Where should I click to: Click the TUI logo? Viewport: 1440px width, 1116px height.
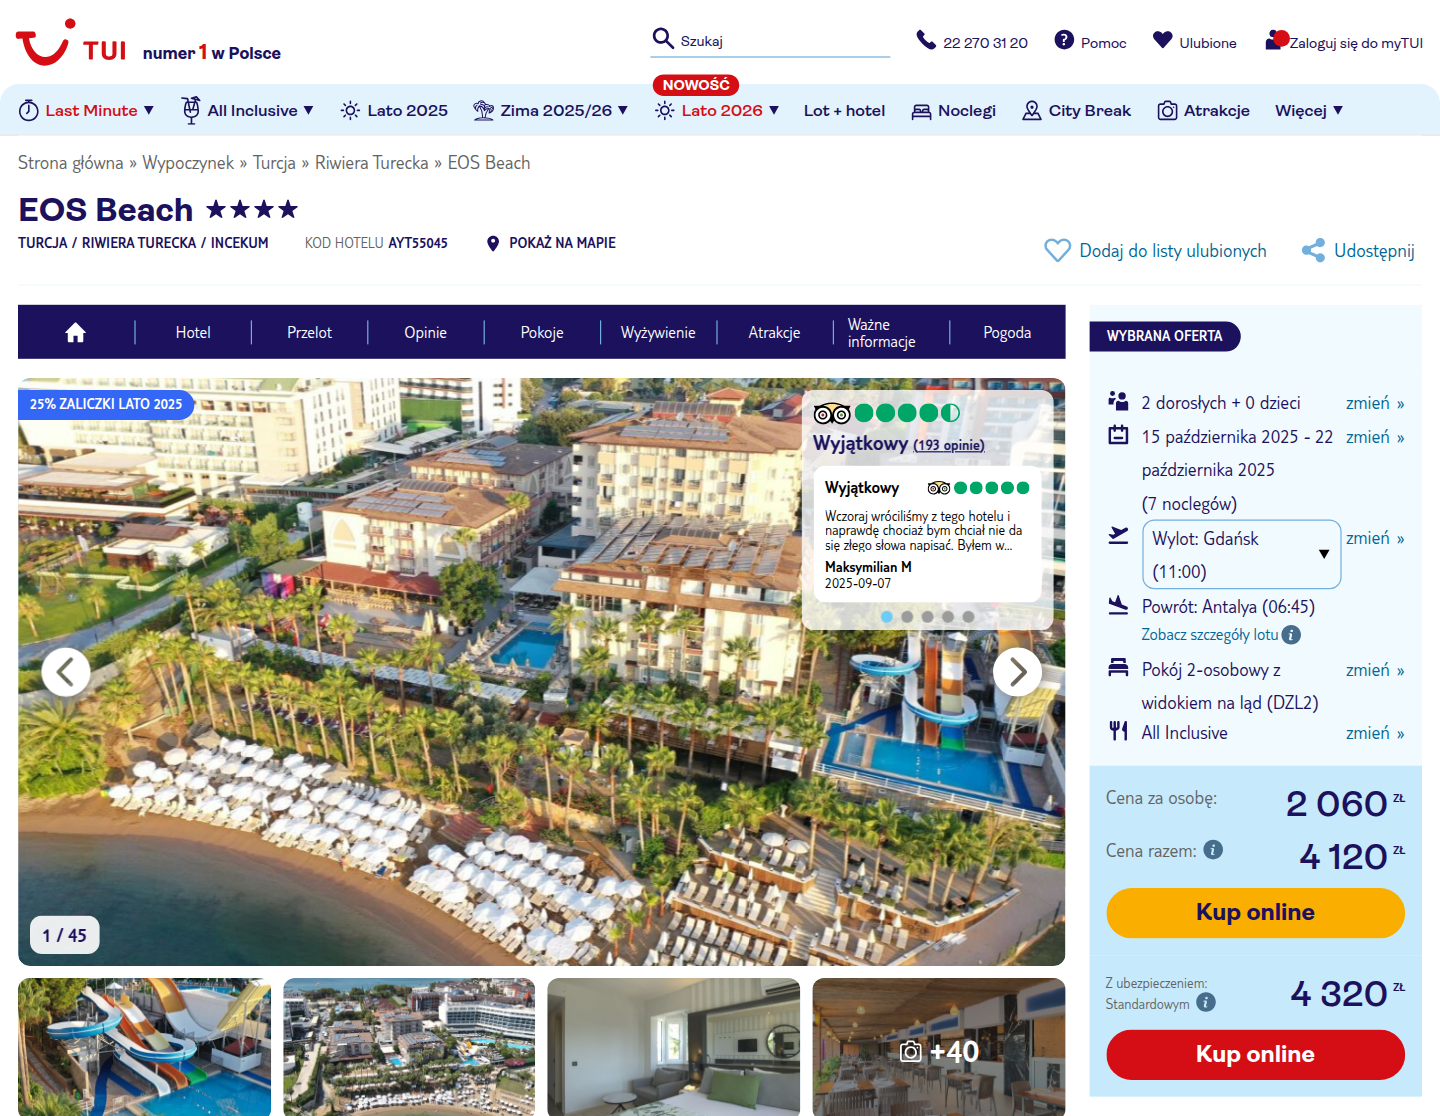click(x=71, y=43)
